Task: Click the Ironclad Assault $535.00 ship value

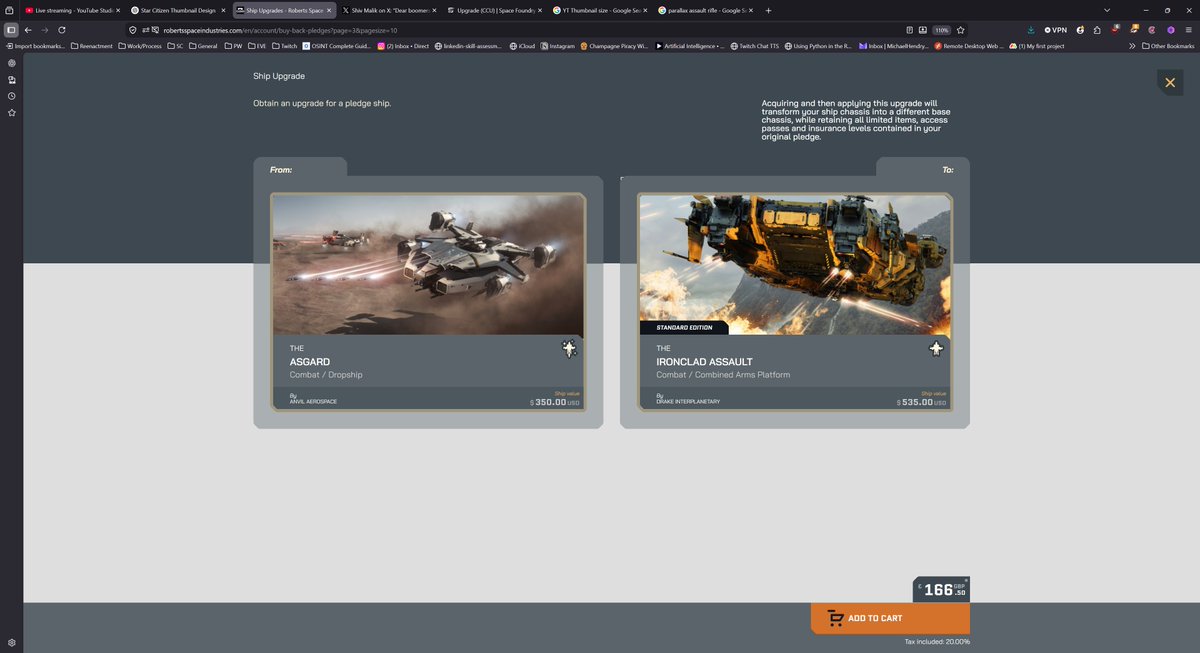Action: pos(922,402)
